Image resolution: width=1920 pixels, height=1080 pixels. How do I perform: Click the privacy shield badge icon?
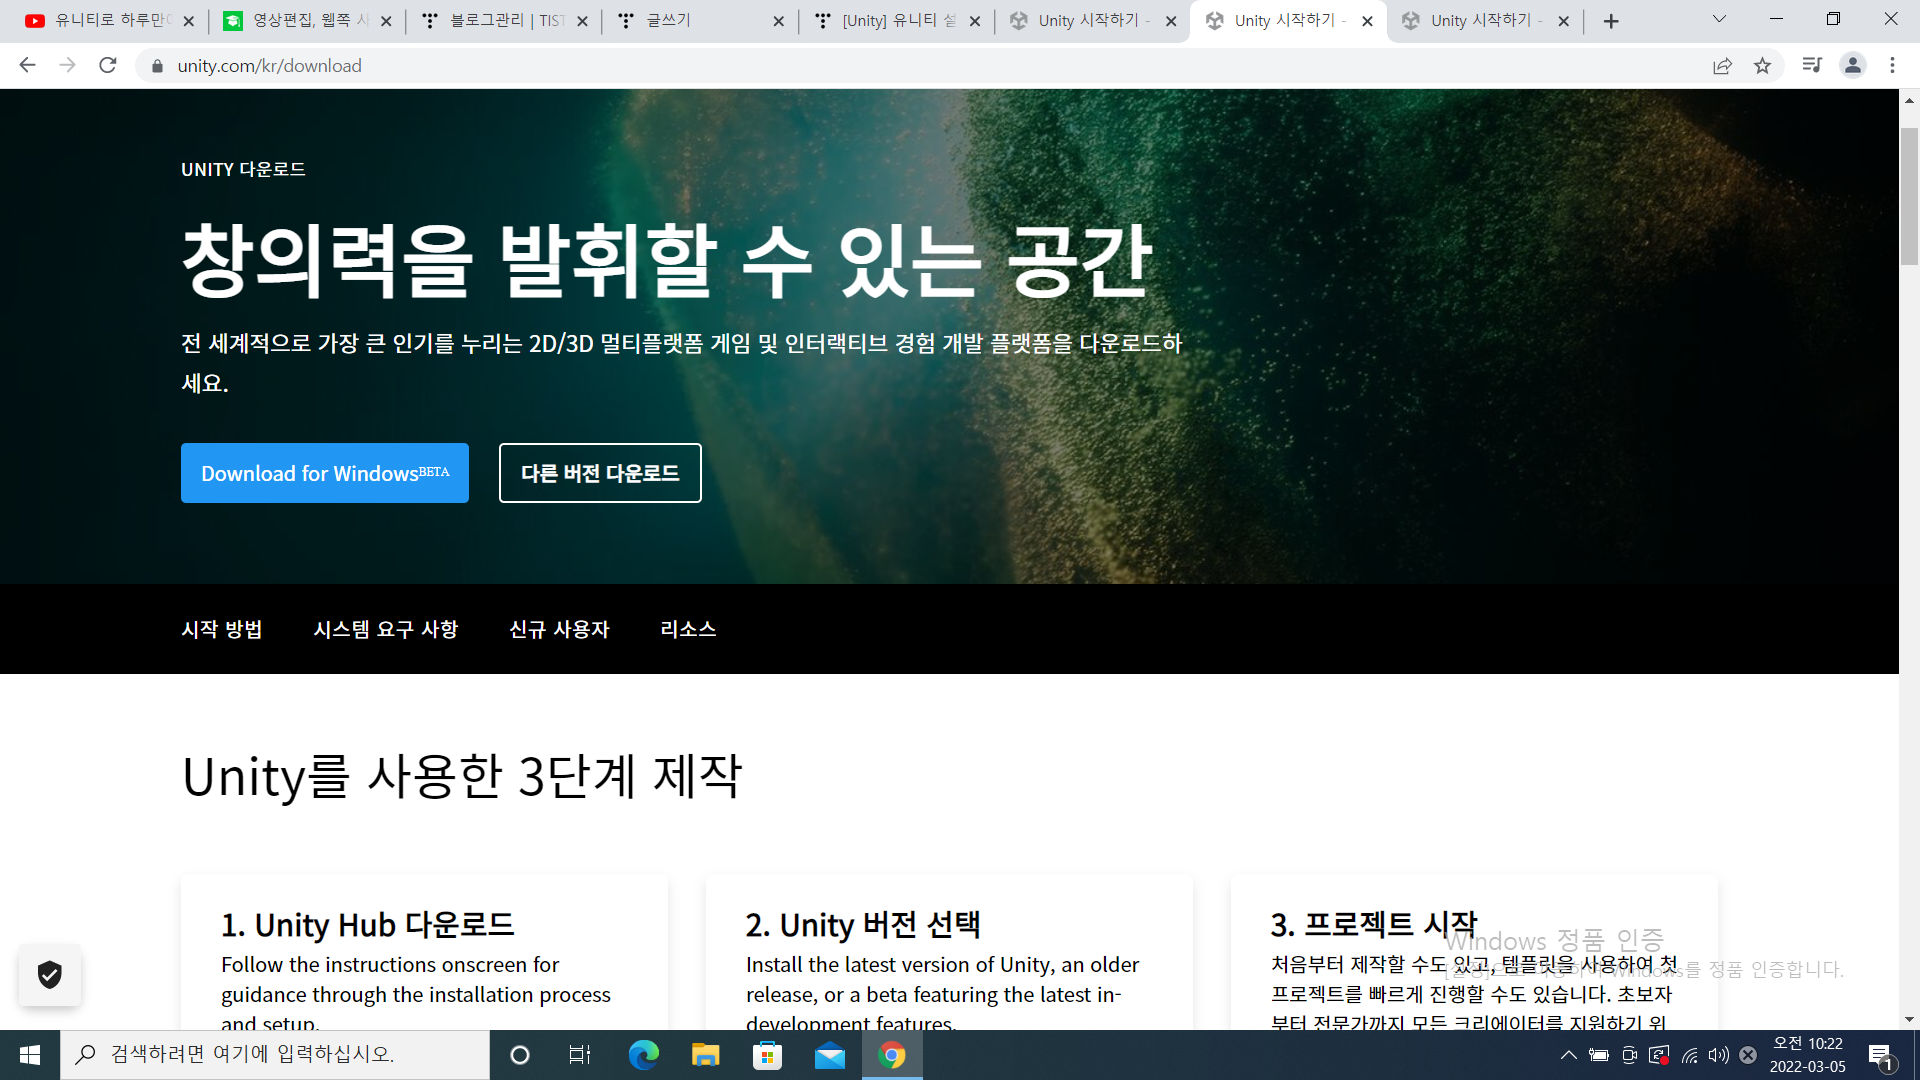pos(50,975)
